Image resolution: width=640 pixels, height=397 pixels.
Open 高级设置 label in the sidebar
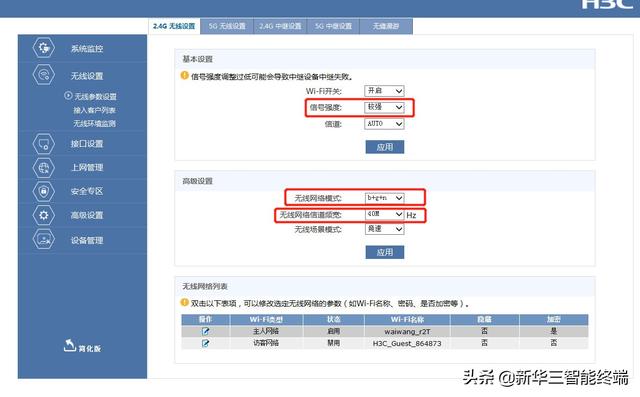pyautogui.click(x=87, y=215)
